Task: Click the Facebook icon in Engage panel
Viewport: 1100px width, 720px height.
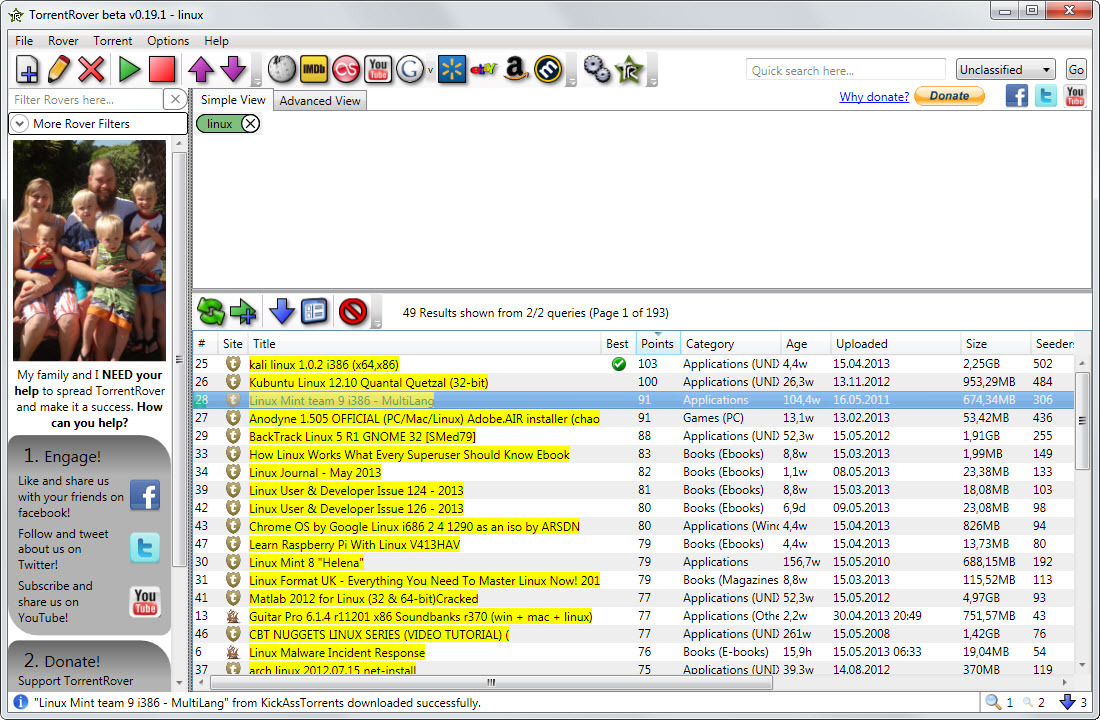Action: [145, 495]
